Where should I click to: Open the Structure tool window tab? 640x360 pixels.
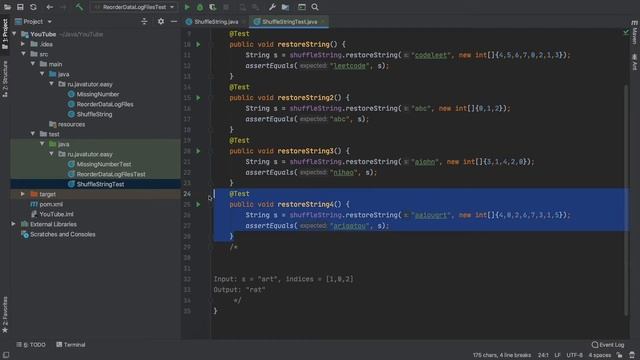click(x=5, y=78)
